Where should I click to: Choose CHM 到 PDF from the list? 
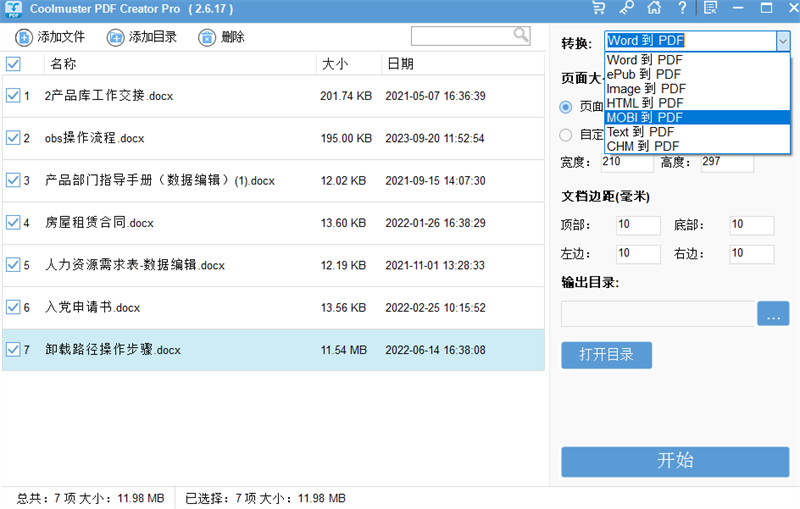point(697,146)
